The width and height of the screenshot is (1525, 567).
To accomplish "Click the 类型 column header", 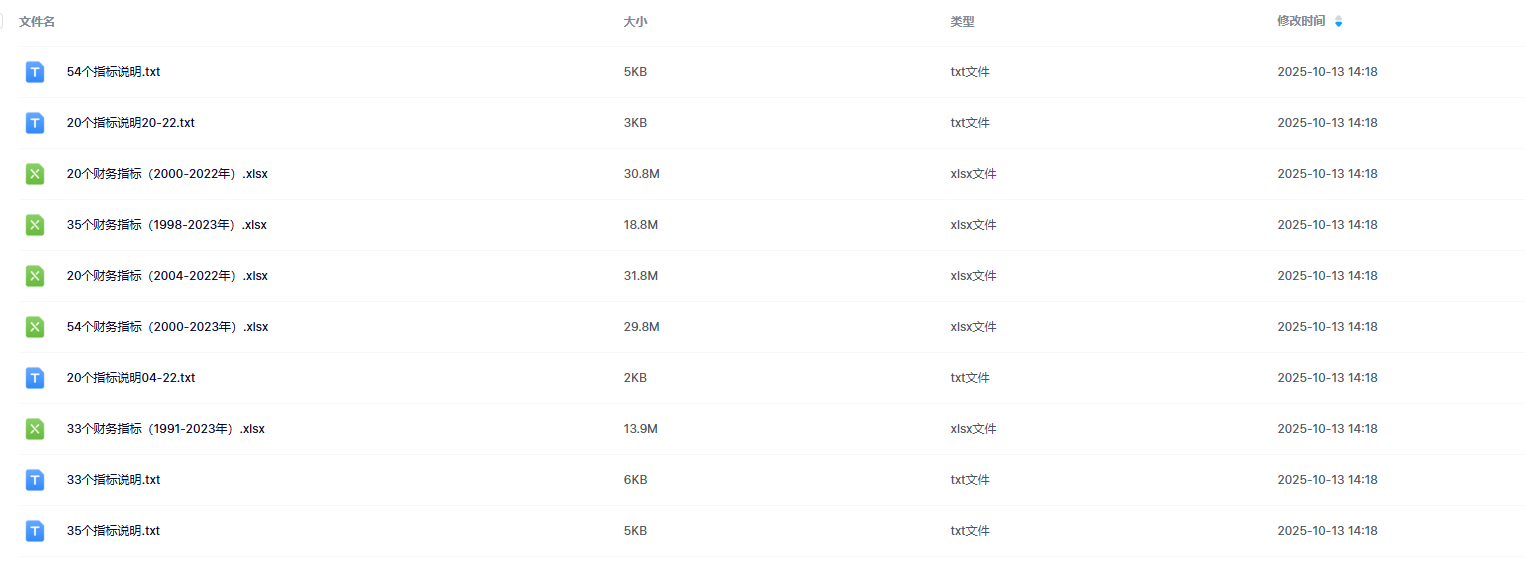I will 962,21.
